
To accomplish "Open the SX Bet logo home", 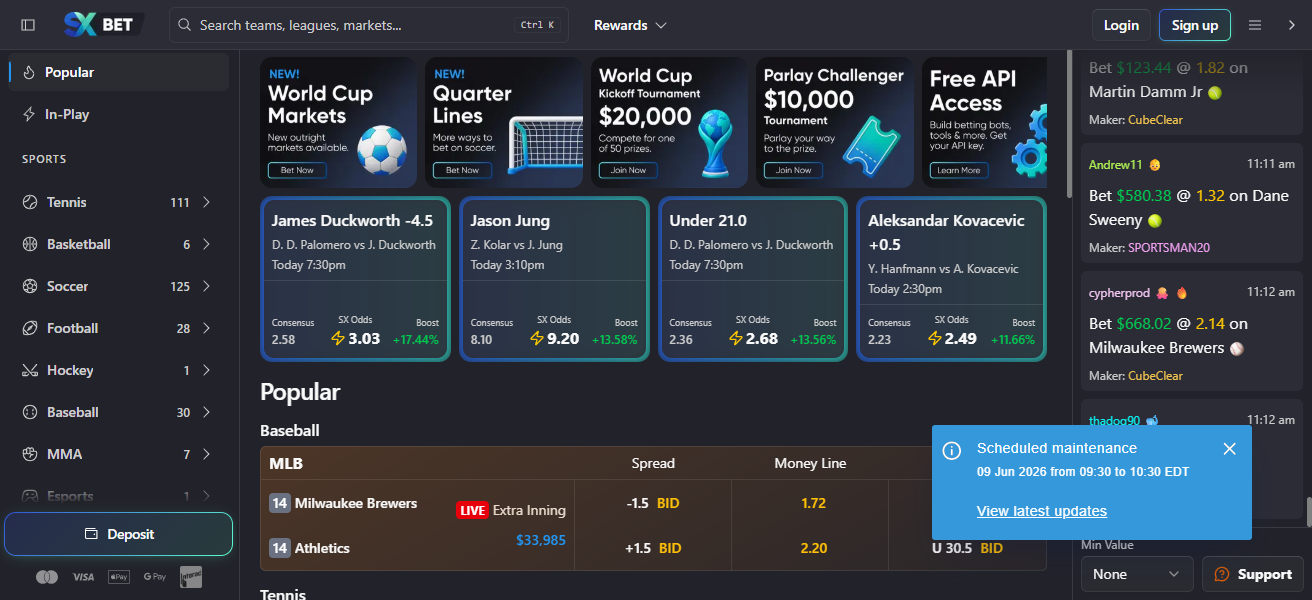I will [103, 25].
